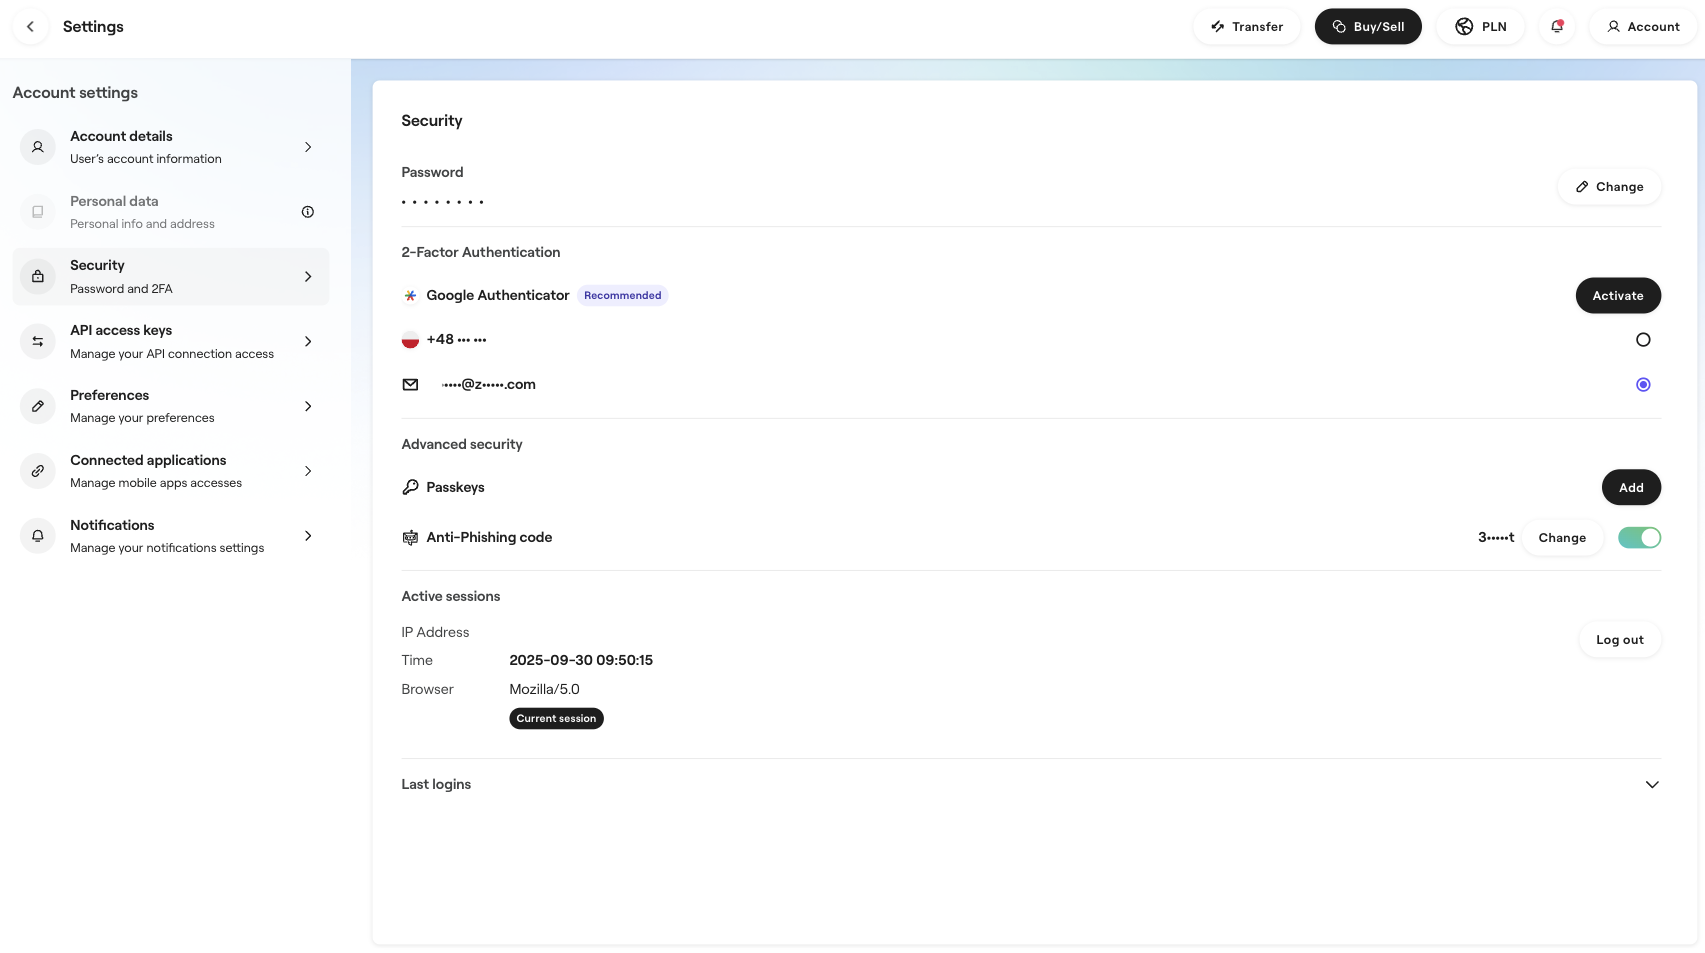Click the API access keys arrows icon
This screenshot has height=953, width=1705.
pos(37,341)
